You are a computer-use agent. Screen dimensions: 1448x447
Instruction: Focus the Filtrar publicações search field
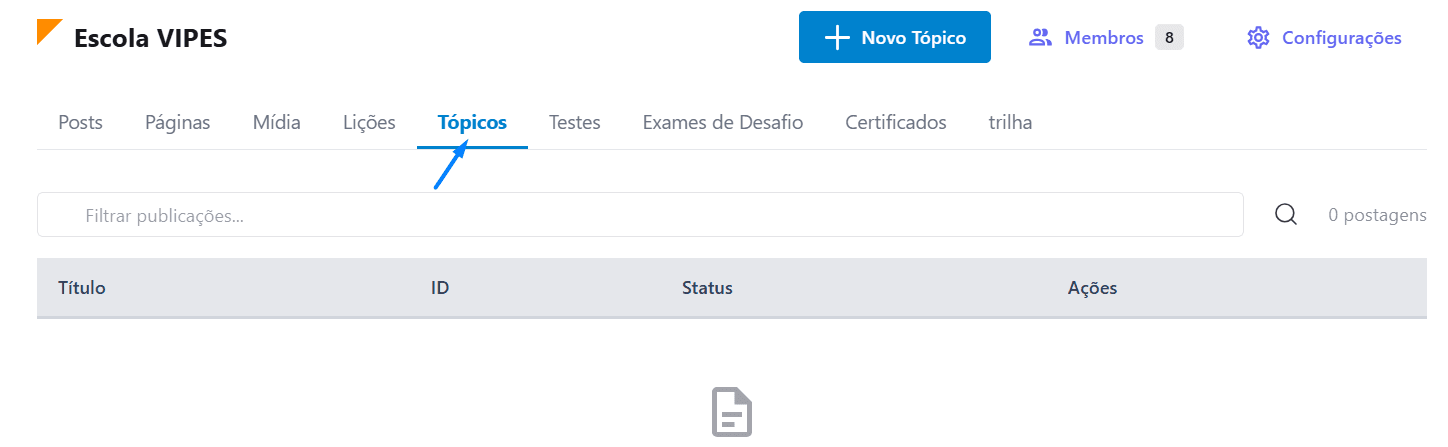click(x=640, y=215)
